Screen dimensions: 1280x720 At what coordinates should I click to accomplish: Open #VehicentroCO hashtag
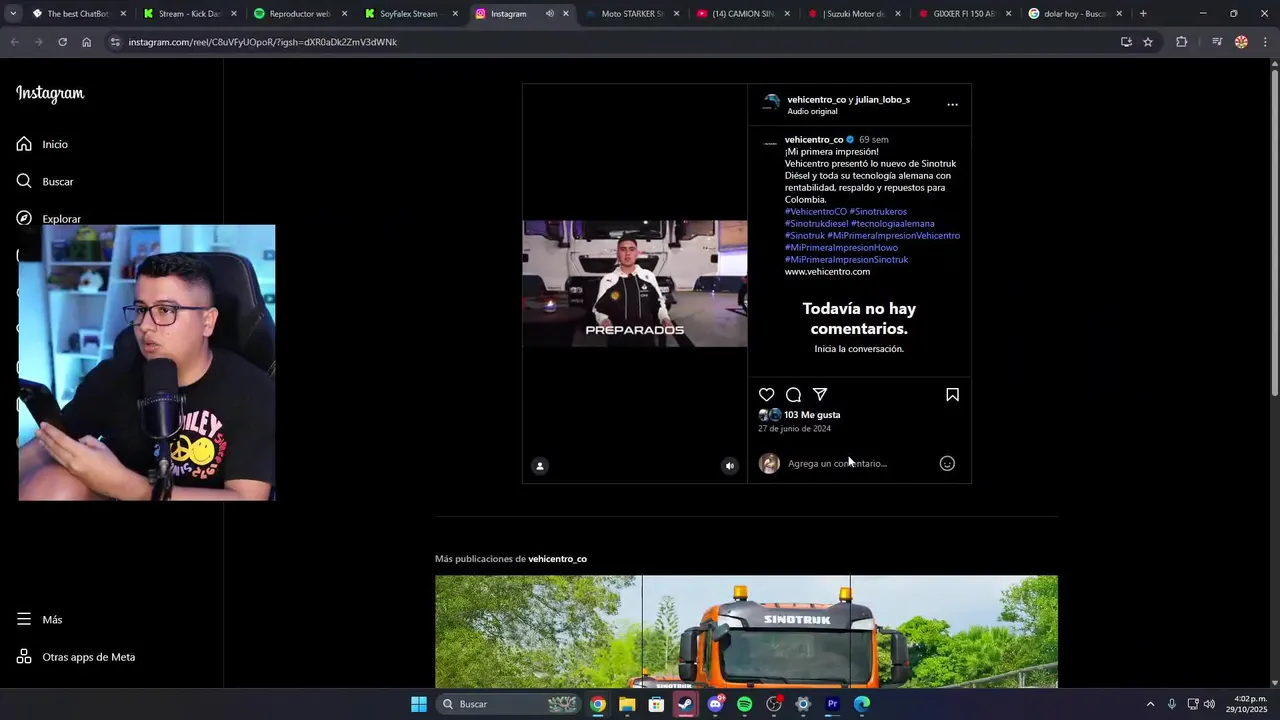point(815,211)
